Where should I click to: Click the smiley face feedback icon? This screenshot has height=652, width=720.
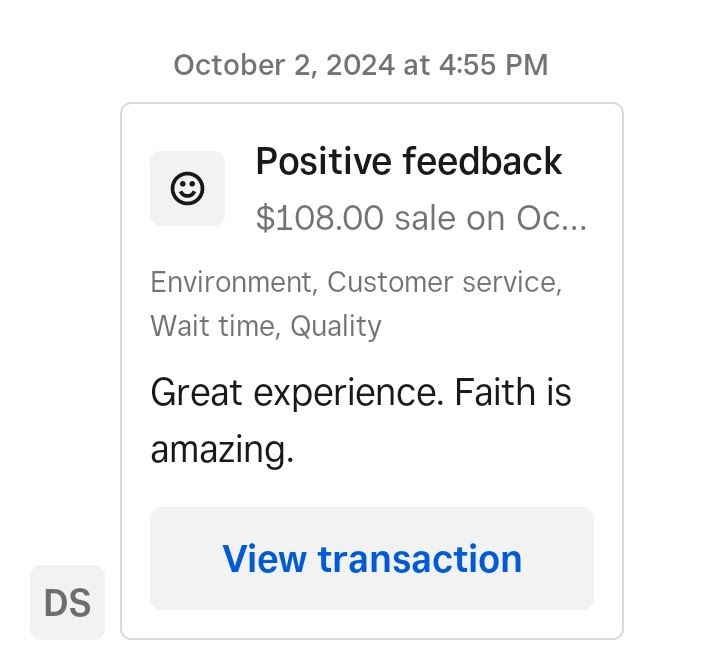187,188
